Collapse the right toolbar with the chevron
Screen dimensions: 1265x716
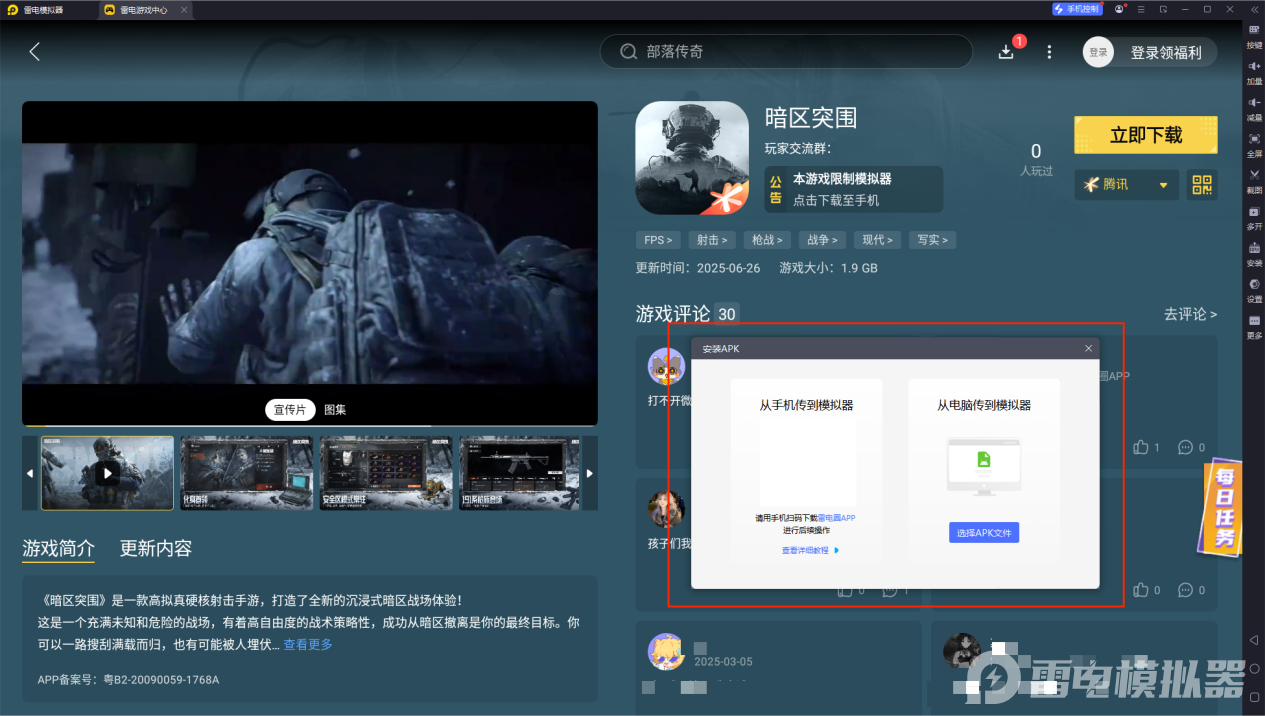(x=1253, y=9)
